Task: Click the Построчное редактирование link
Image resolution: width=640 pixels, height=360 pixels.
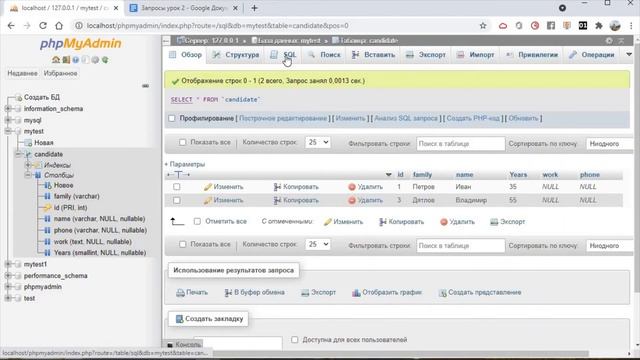Action: (283, 118)
